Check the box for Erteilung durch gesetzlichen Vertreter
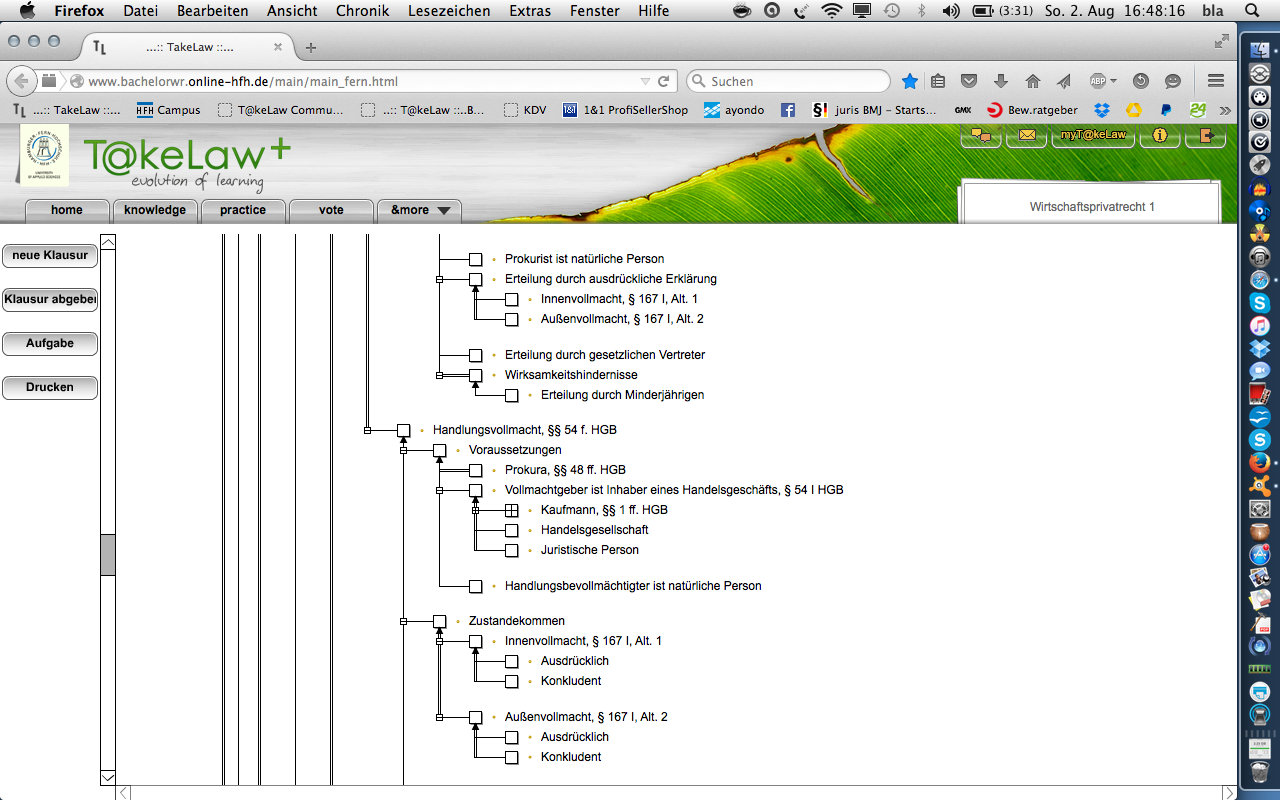The image size is (1280, 800). pyautogui.click(x=476, y=356)
